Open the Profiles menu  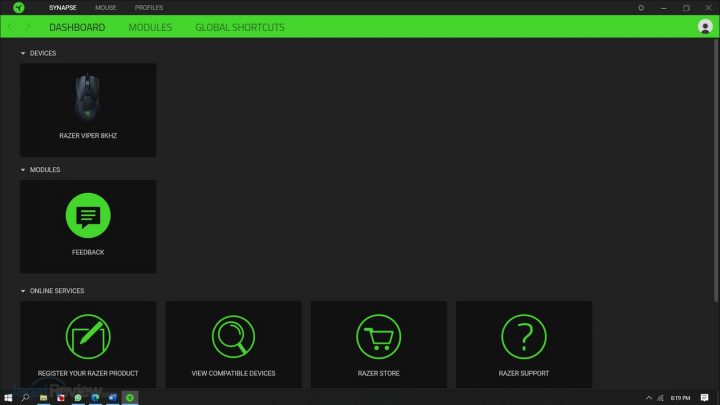tap(149, 7)
